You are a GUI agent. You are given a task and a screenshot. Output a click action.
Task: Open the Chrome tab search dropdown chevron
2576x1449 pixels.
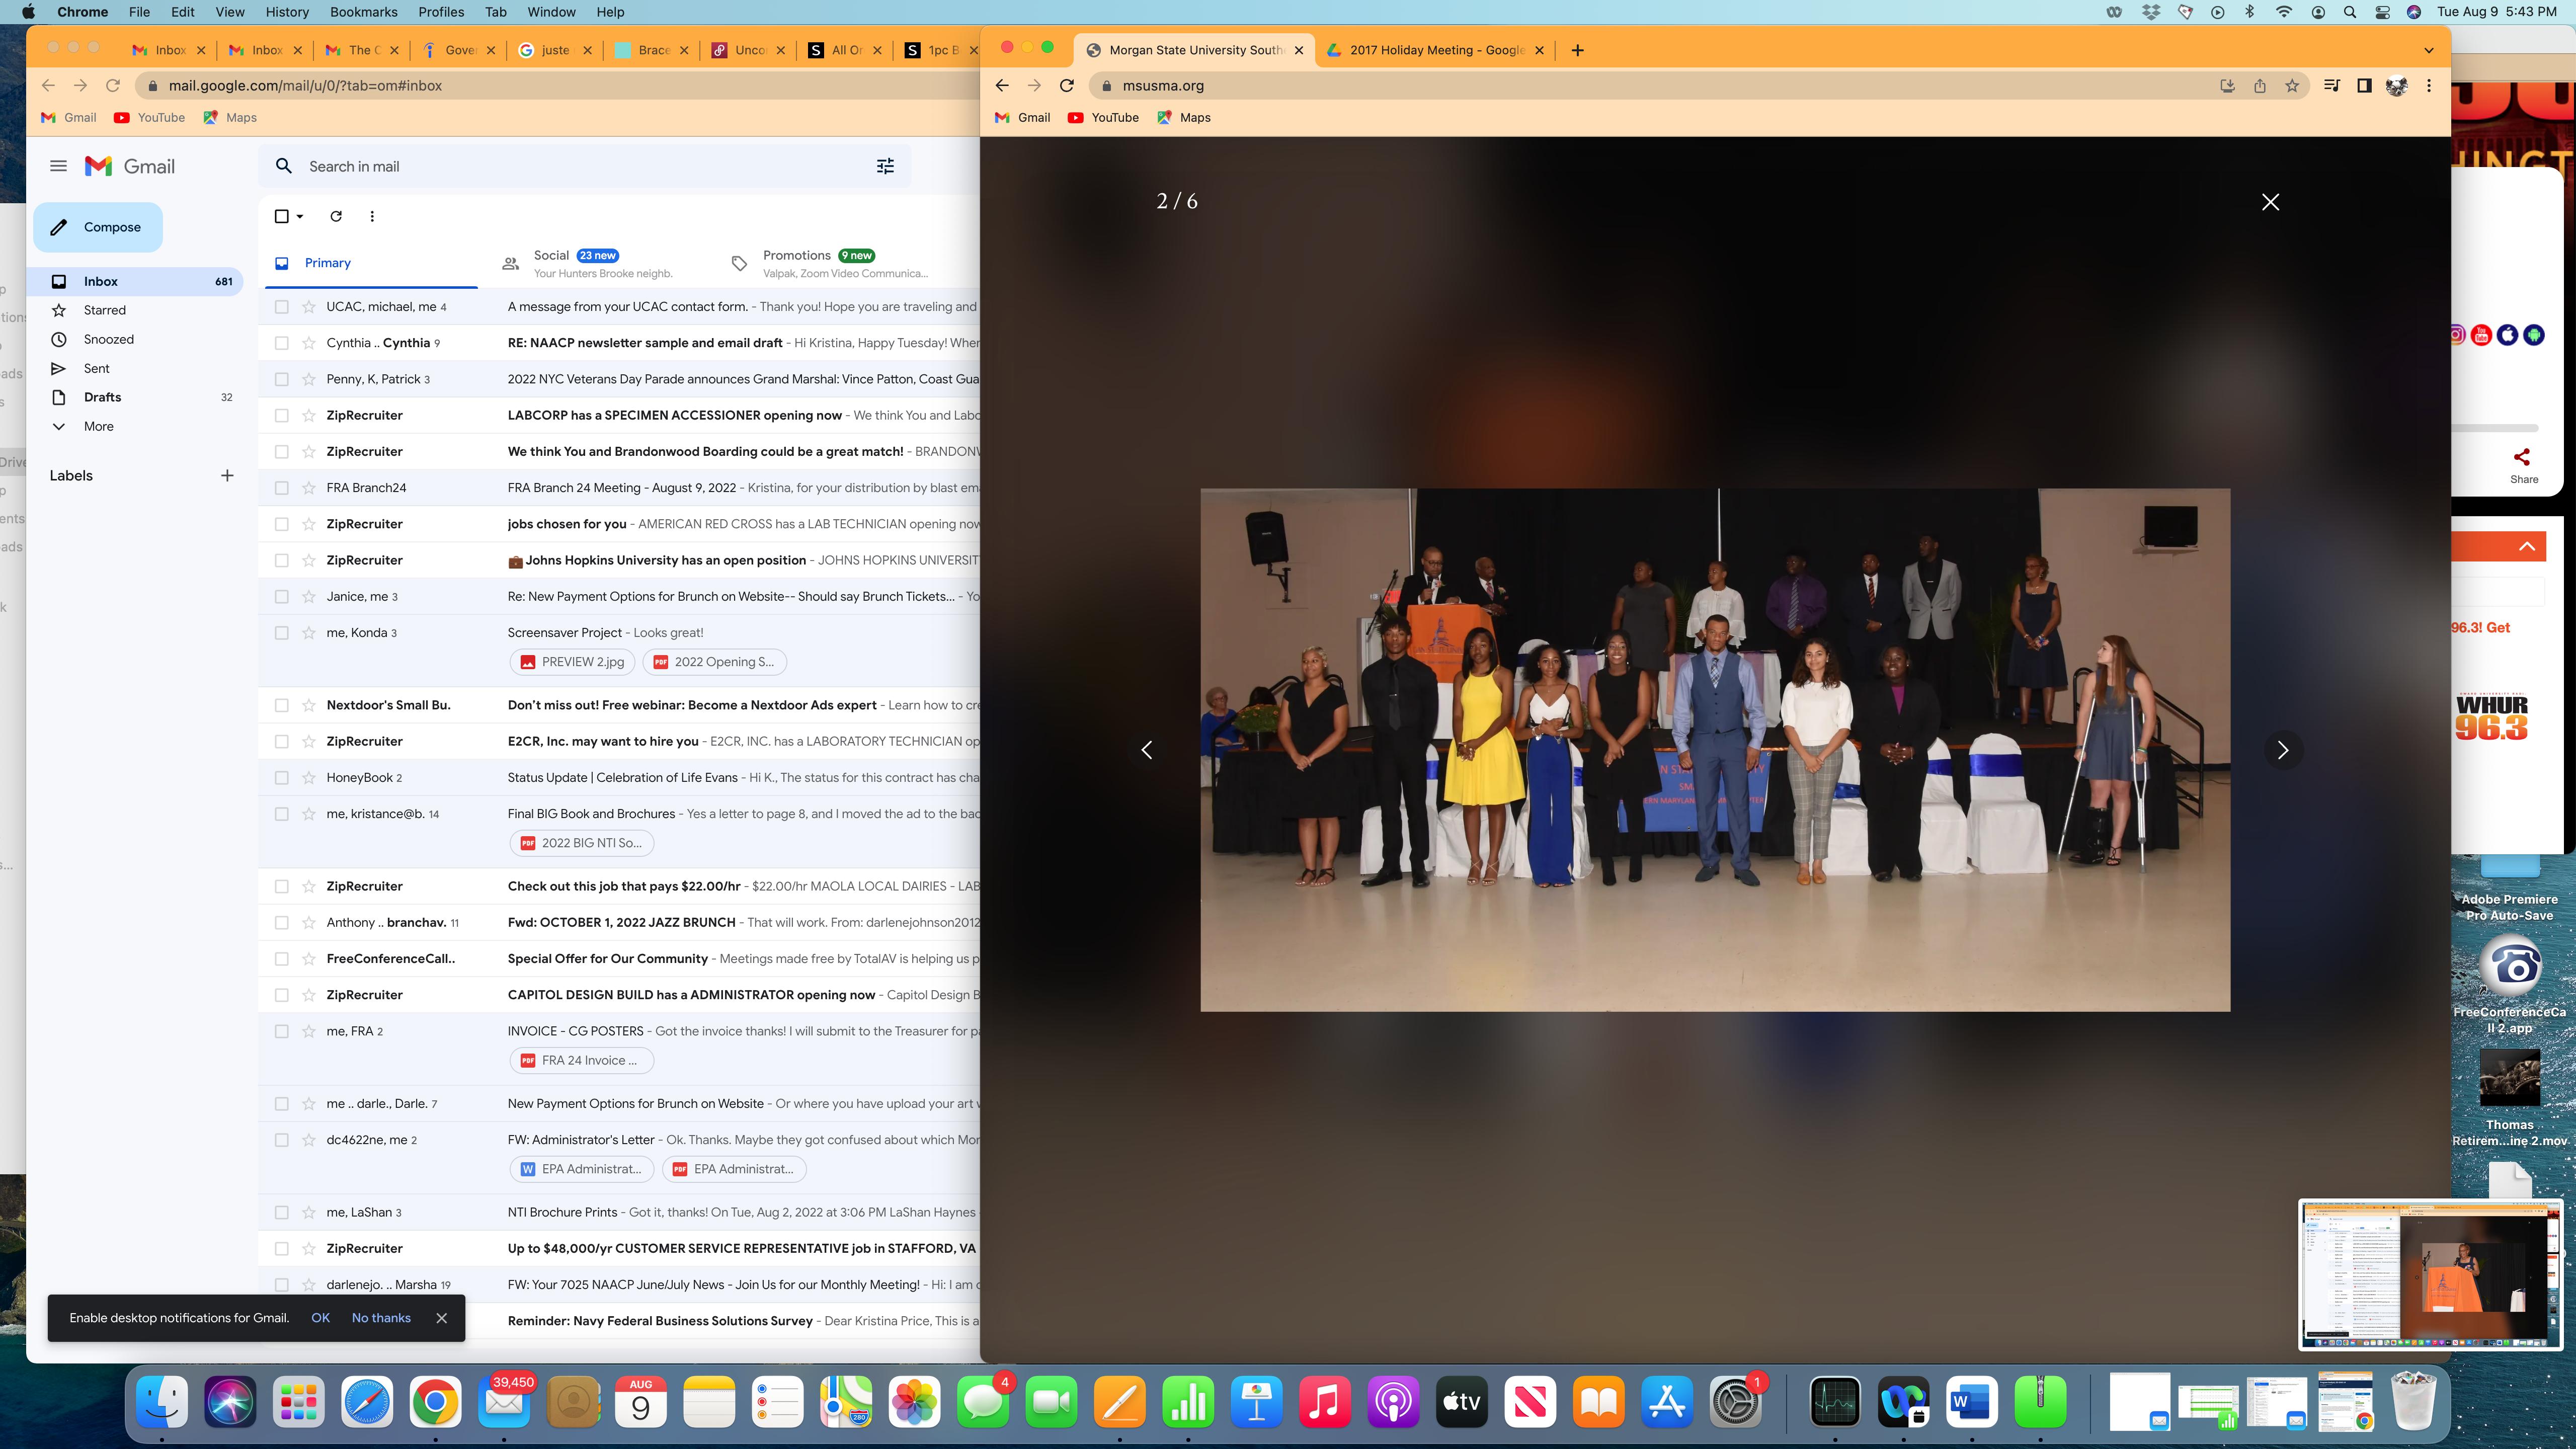pos(2429,50)
